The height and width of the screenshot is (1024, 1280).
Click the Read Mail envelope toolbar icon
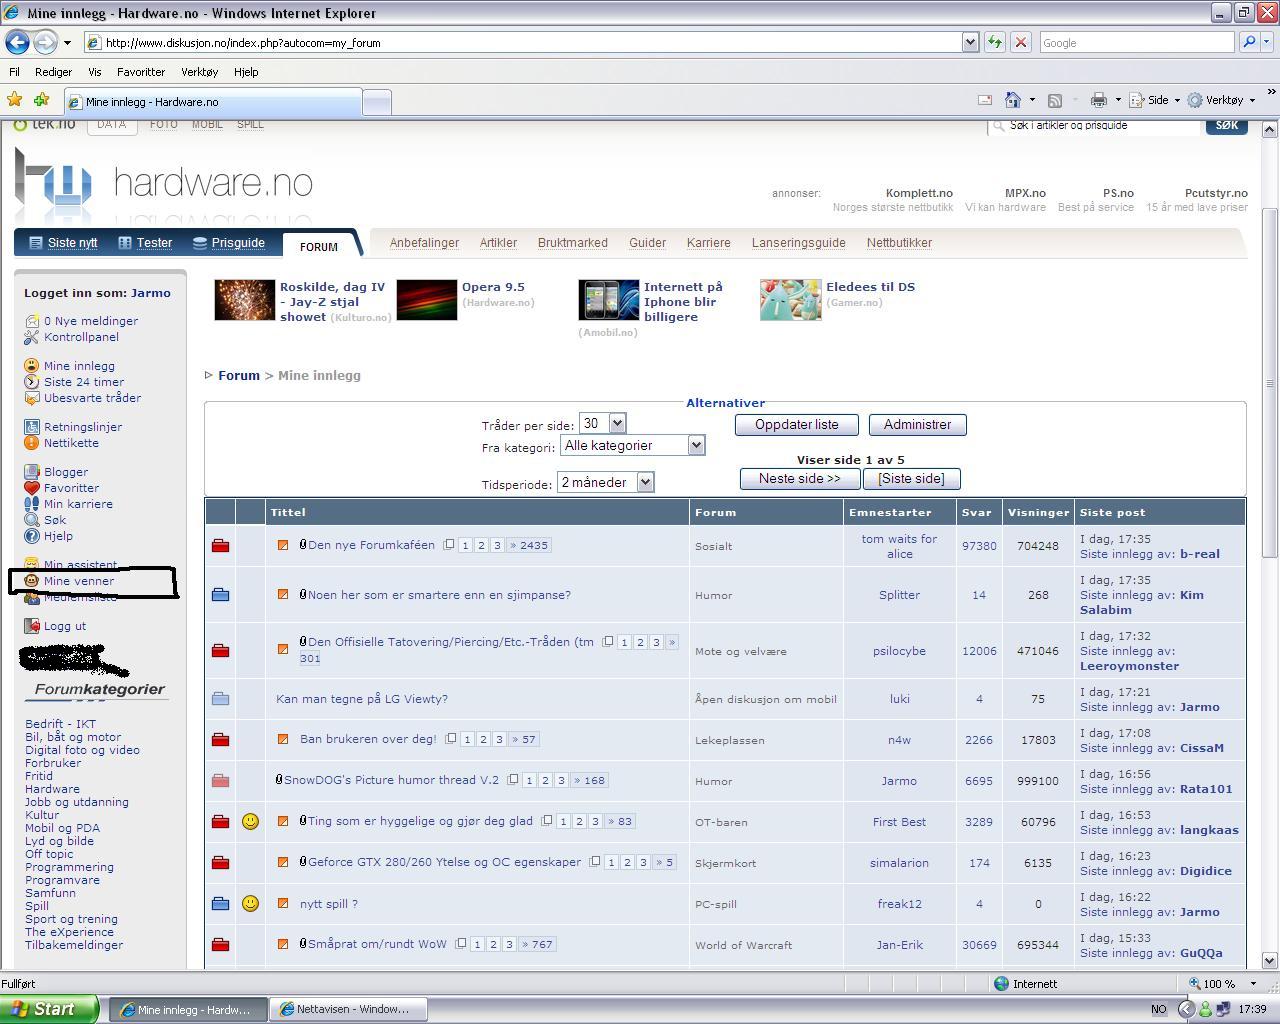coord(984,100)
